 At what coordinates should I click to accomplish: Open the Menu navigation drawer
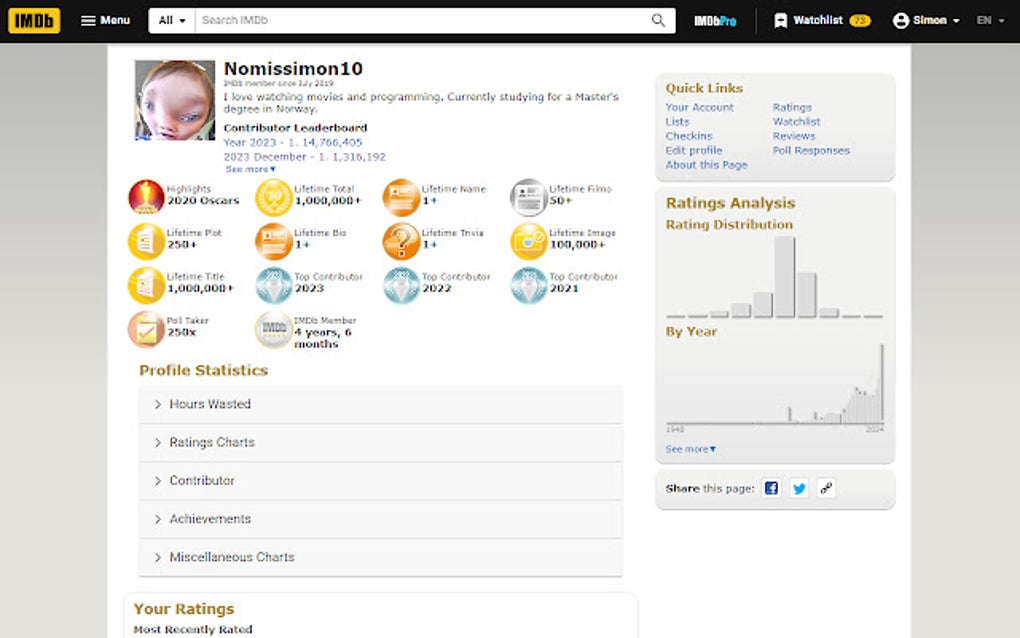[x=105, y=20]
